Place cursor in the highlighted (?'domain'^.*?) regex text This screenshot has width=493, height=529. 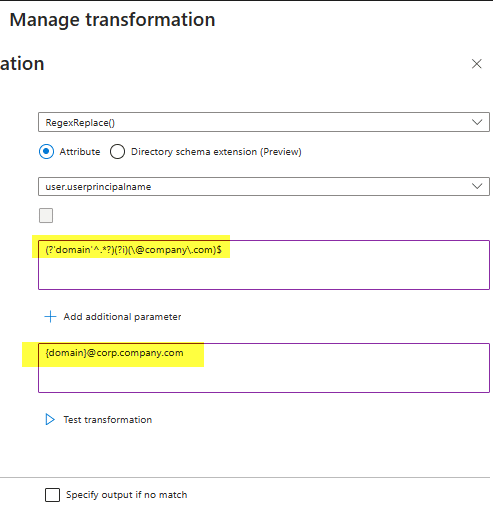coord(80,250)
